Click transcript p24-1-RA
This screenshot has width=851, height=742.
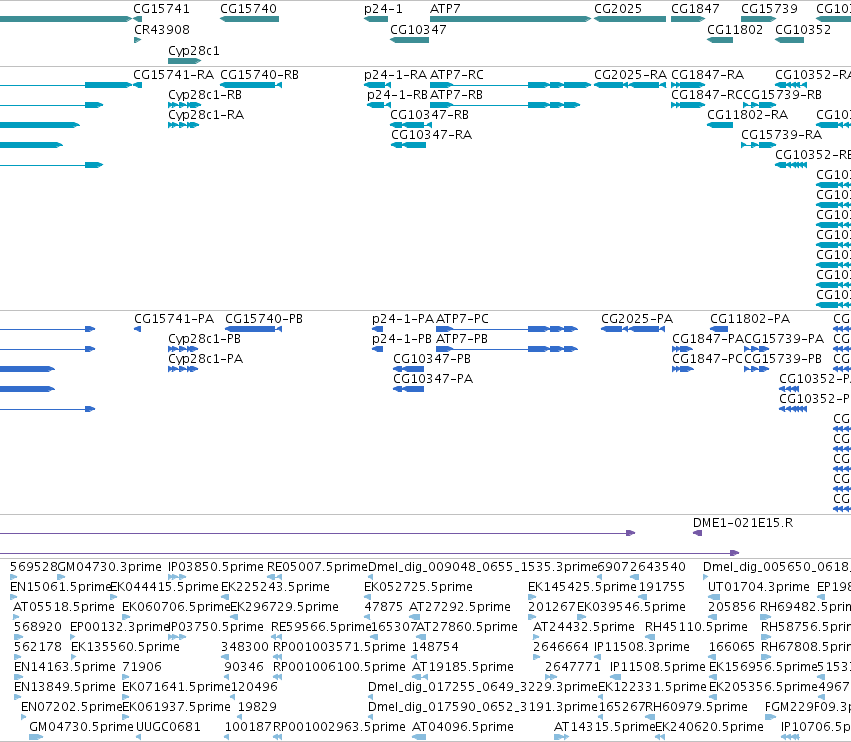396,74
